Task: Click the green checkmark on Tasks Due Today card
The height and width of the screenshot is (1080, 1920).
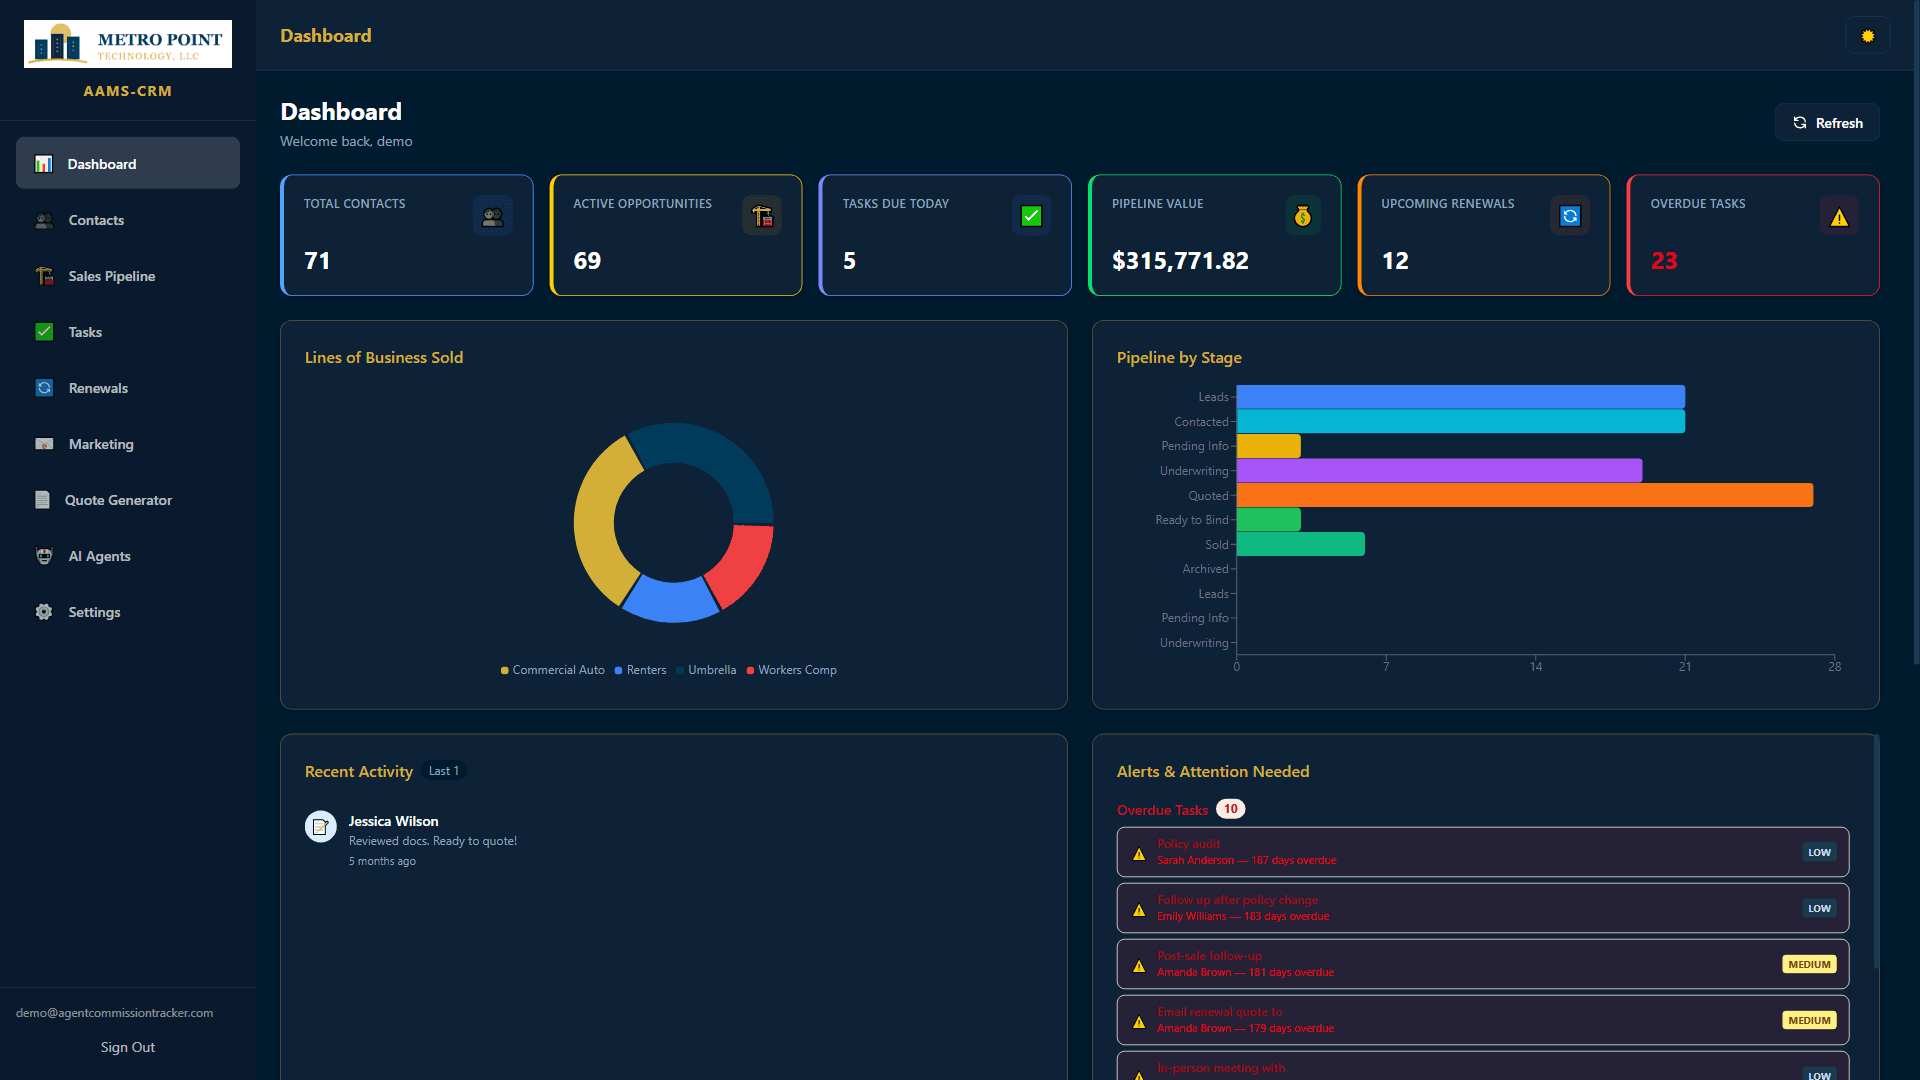Action: 1031,215
